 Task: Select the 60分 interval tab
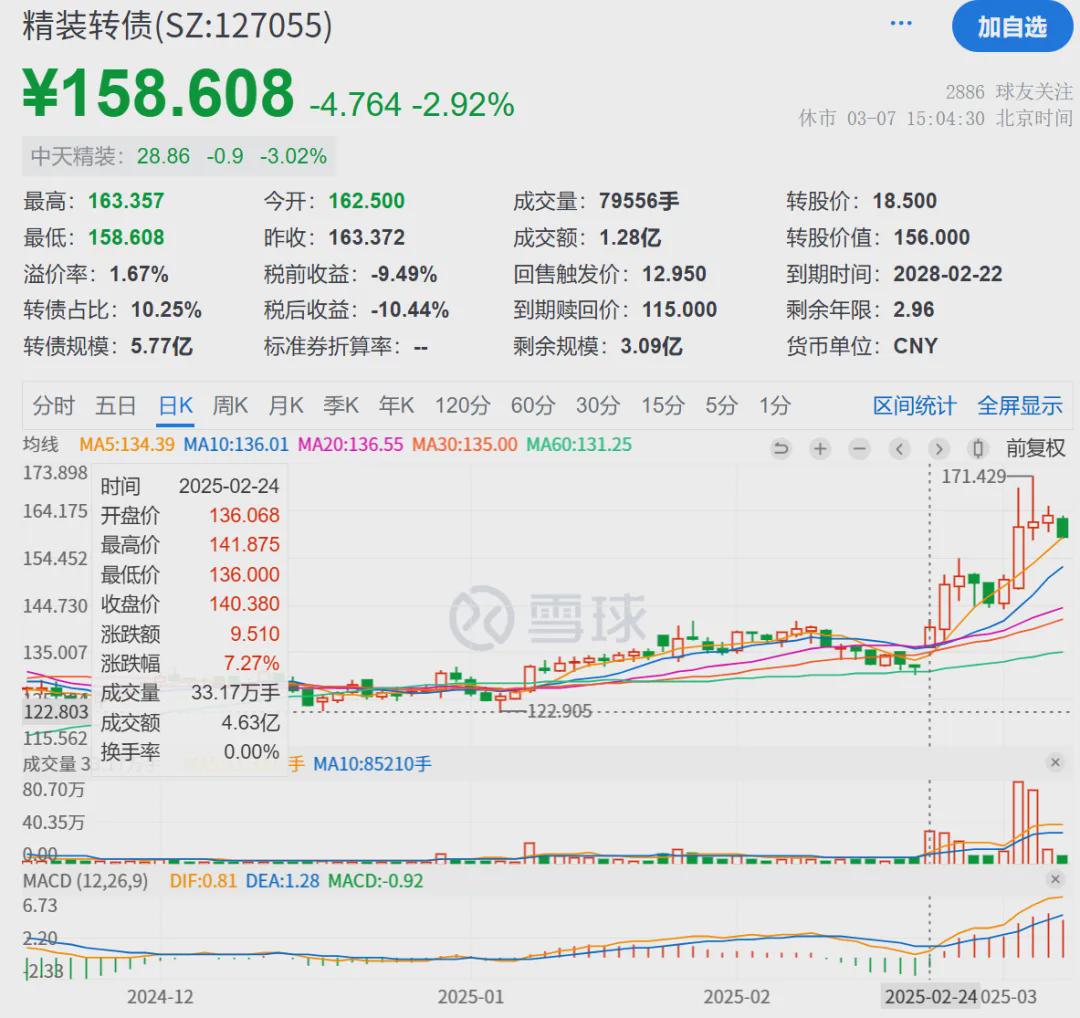[533, 406]
